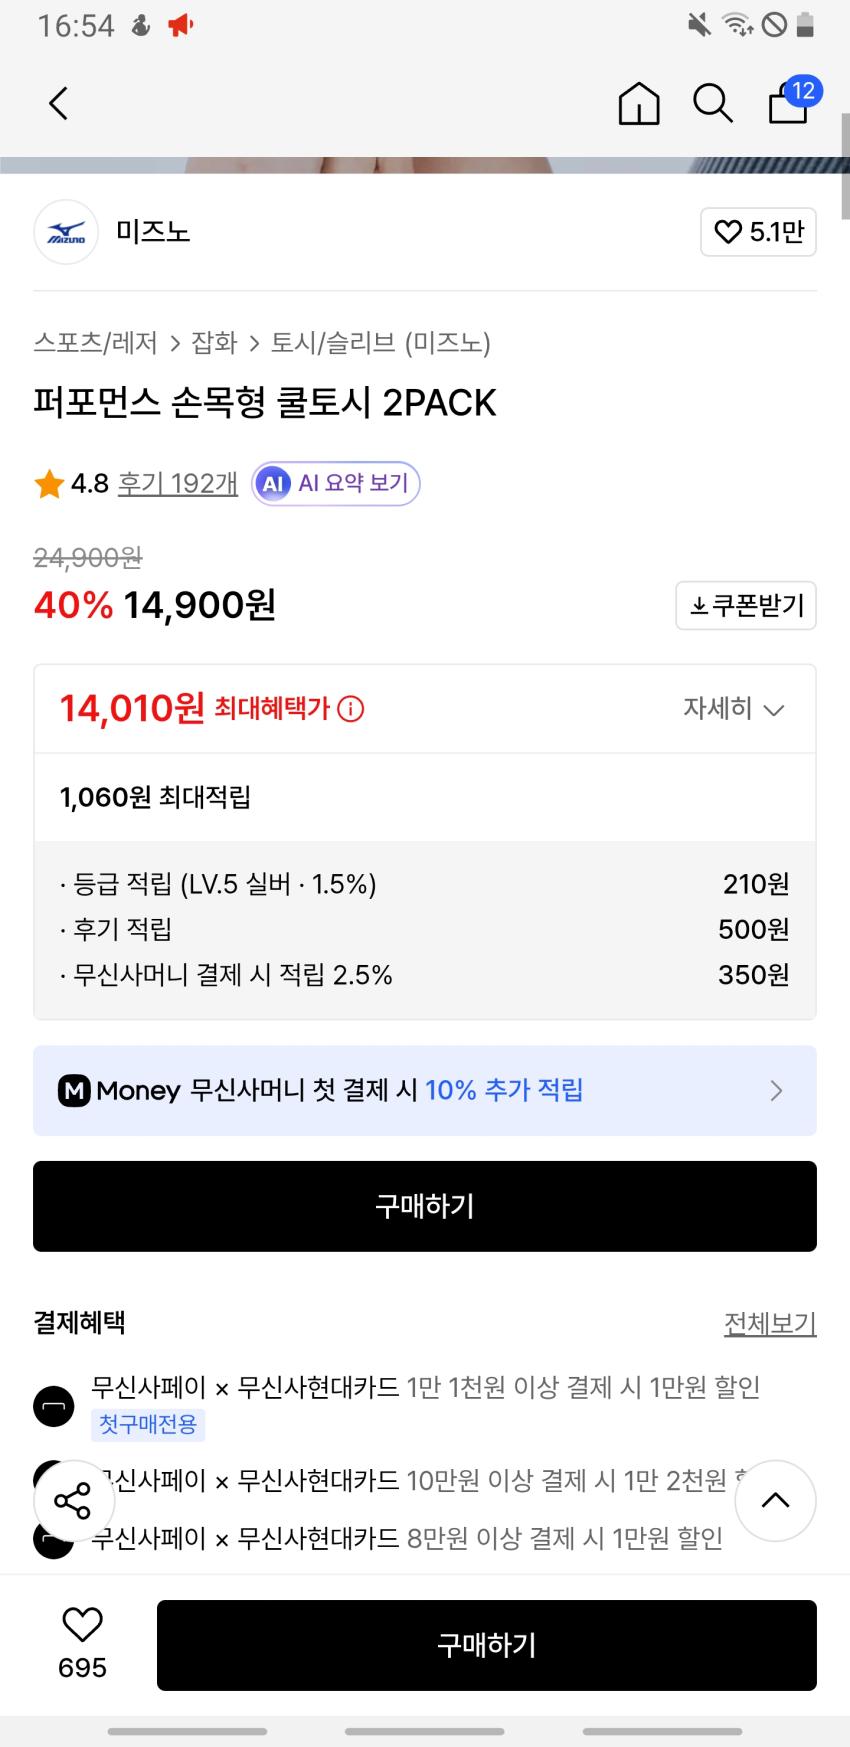Toggle brand like heart 5.1만
Image resolution: width=850 pixels, height=1747 pixels.
(758, 232)
